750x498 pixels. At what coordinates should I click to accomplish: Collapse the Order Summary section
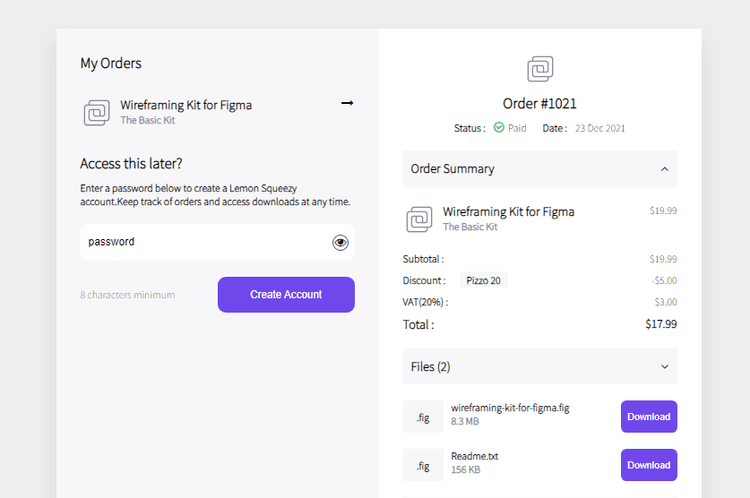click(664, 169)
